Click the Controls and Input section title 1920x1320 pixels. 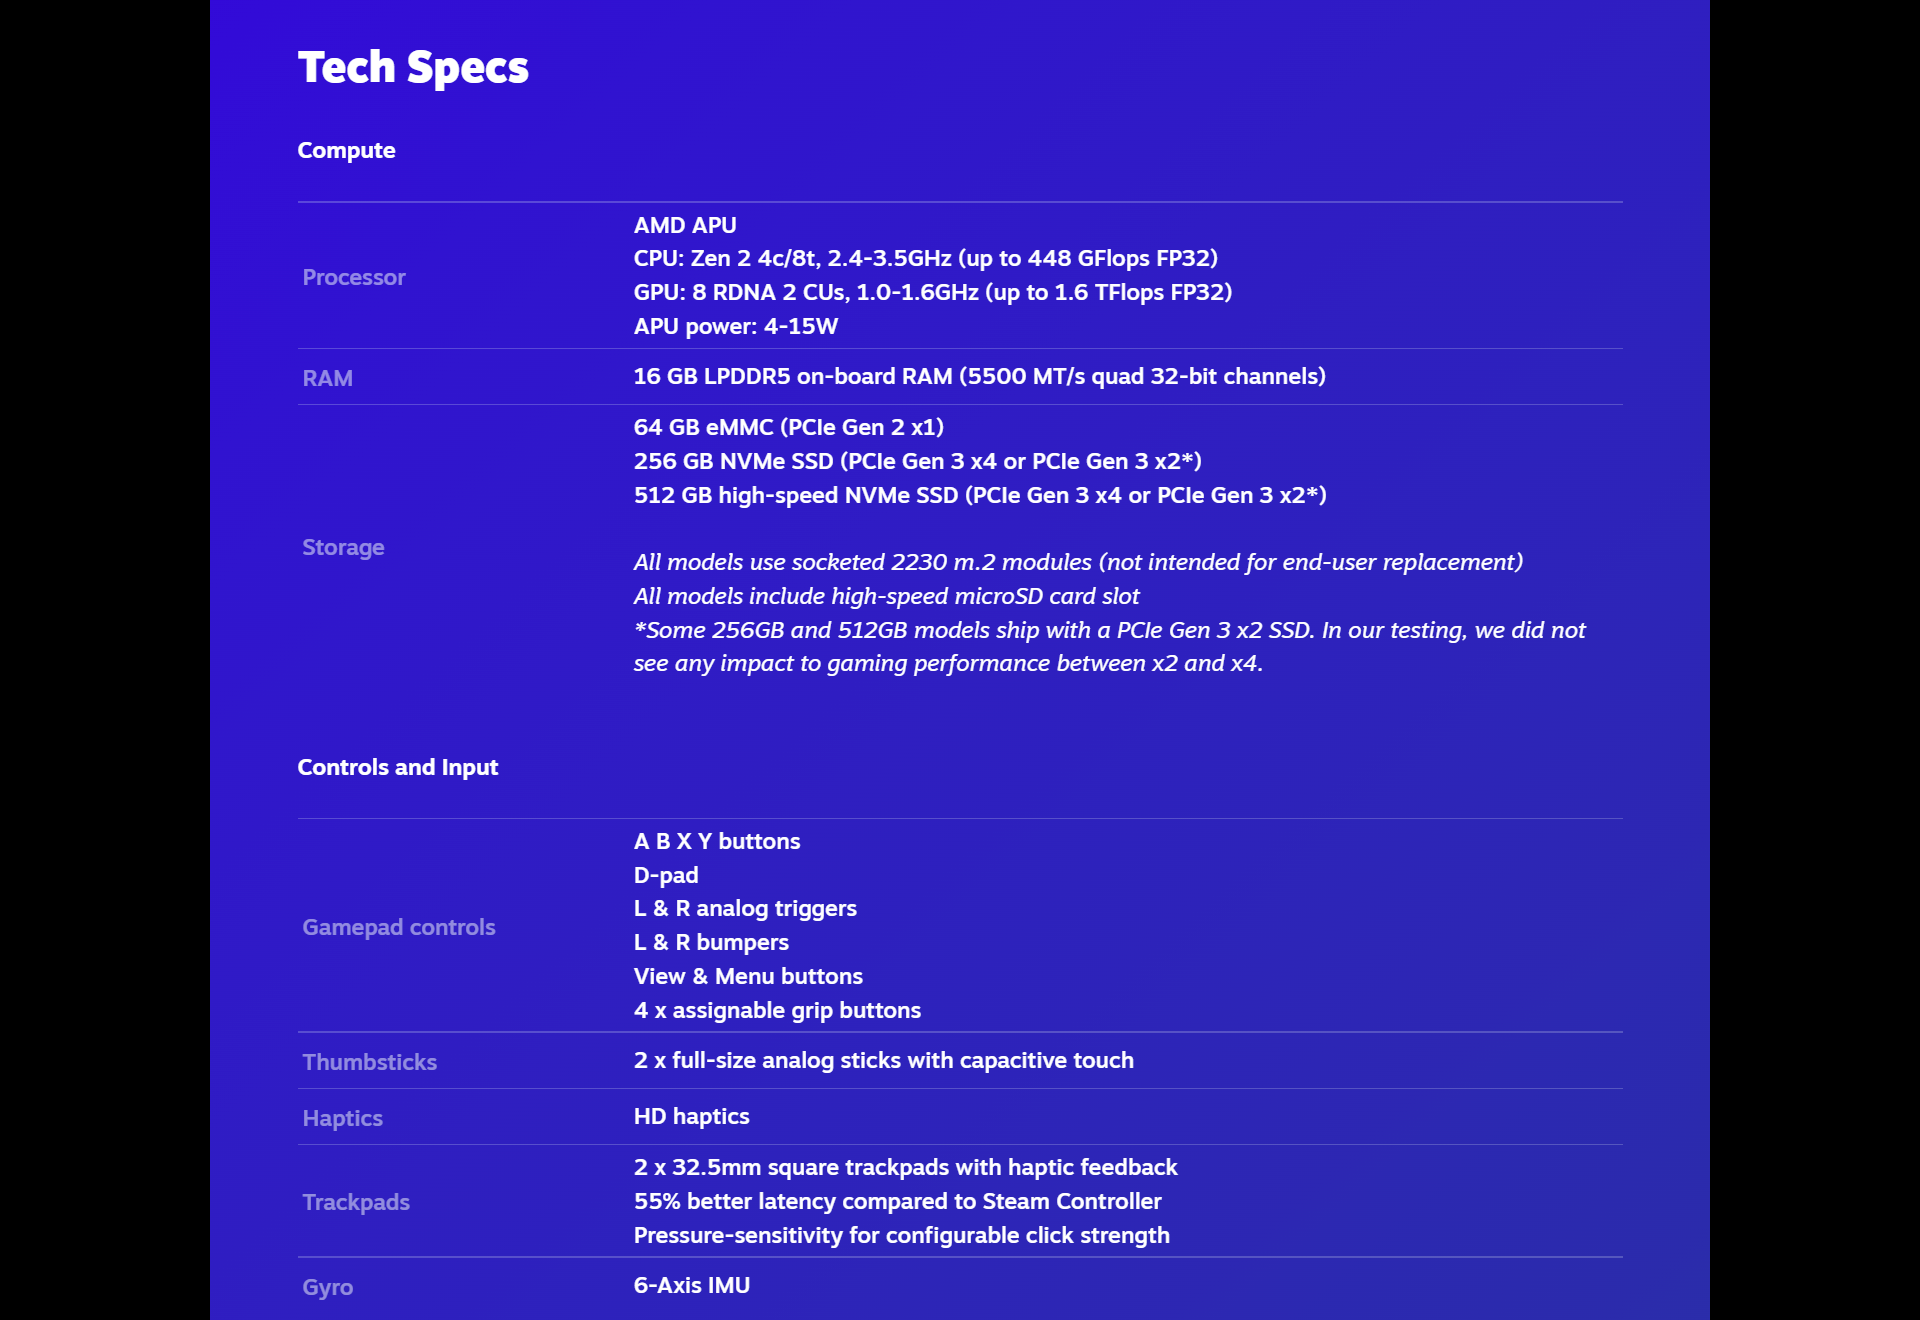click(x=397, y=768)
